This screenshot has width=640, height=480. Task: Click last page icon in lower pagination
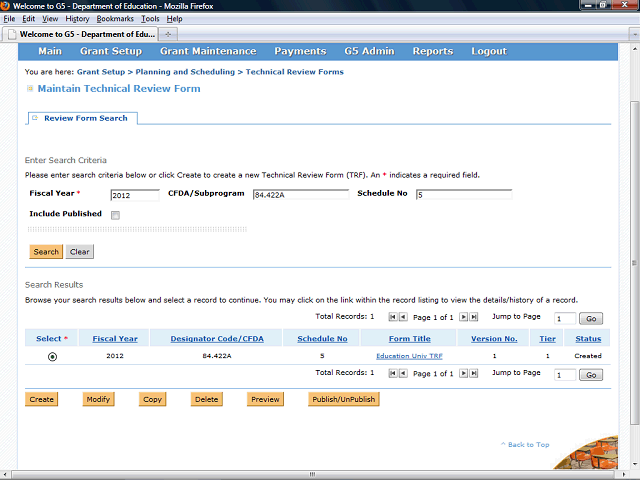(473, 373)
